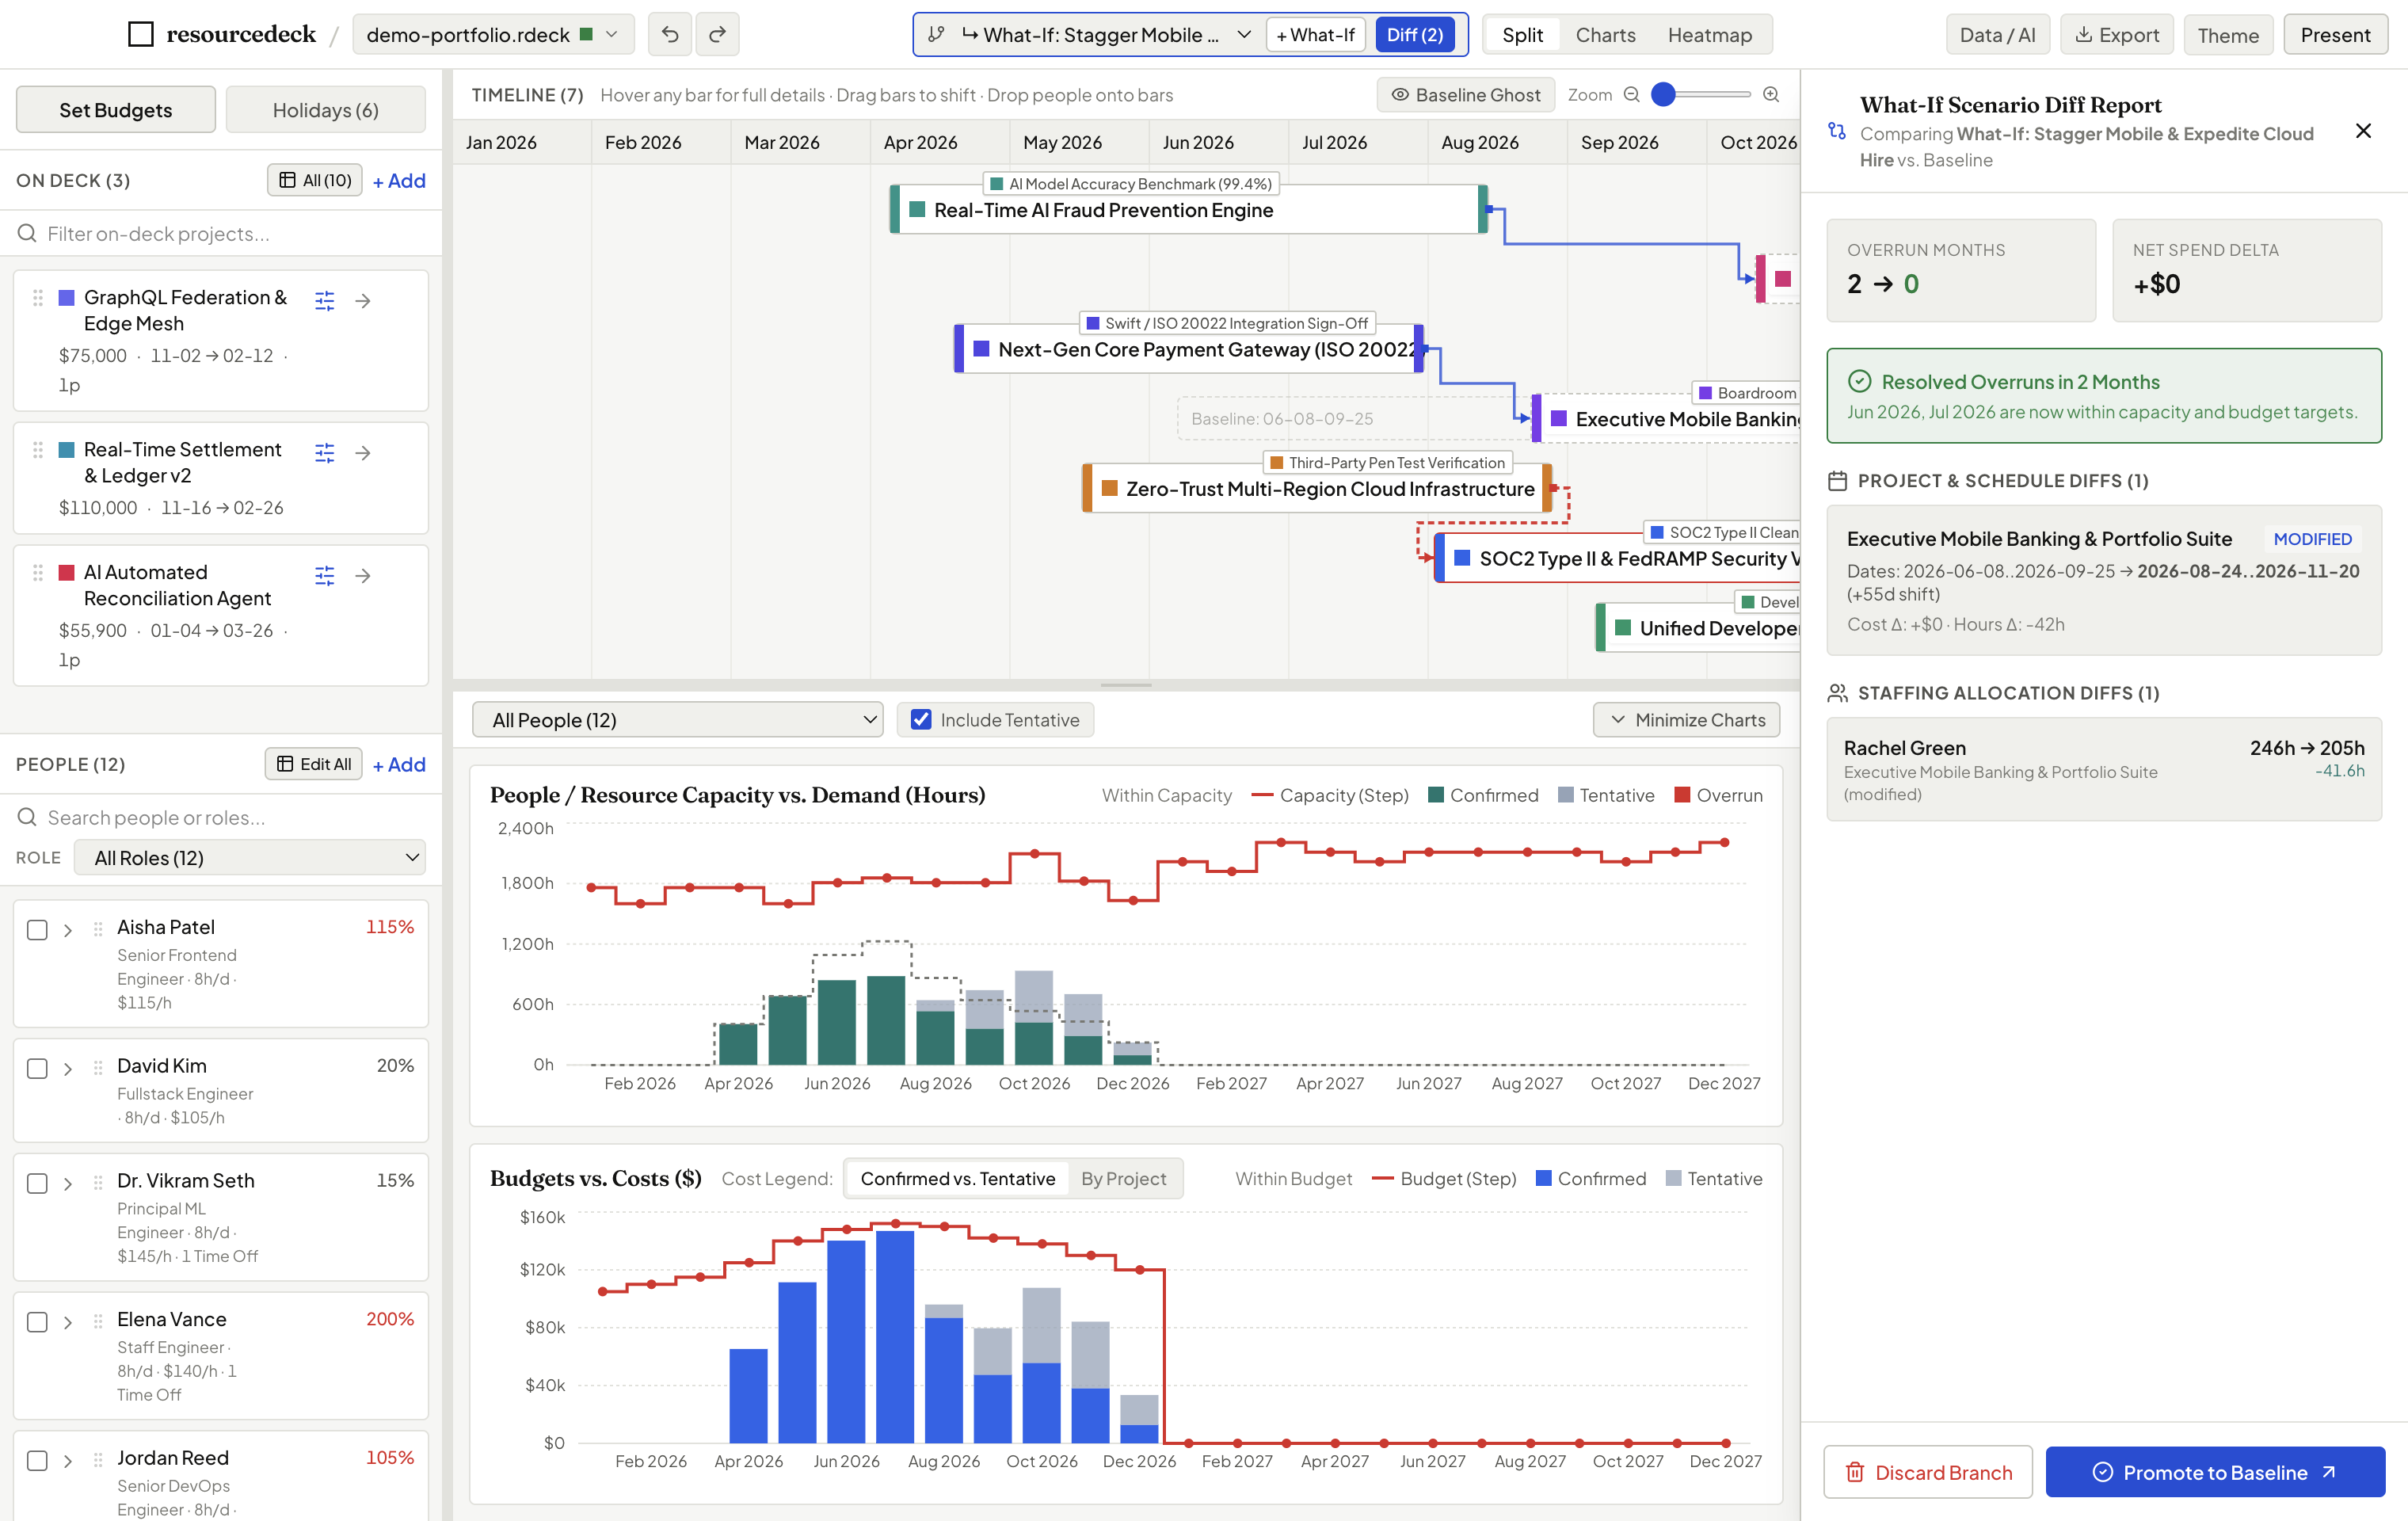The height and width of the screenshot is (1521, 2408).
Task: Click + Add link in On Deck
Action: coord(399,181)
